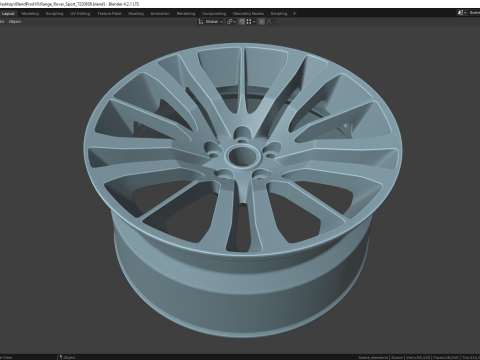
Task: Switch to the UV Editing workspace
Action: (x=80, y=14)
